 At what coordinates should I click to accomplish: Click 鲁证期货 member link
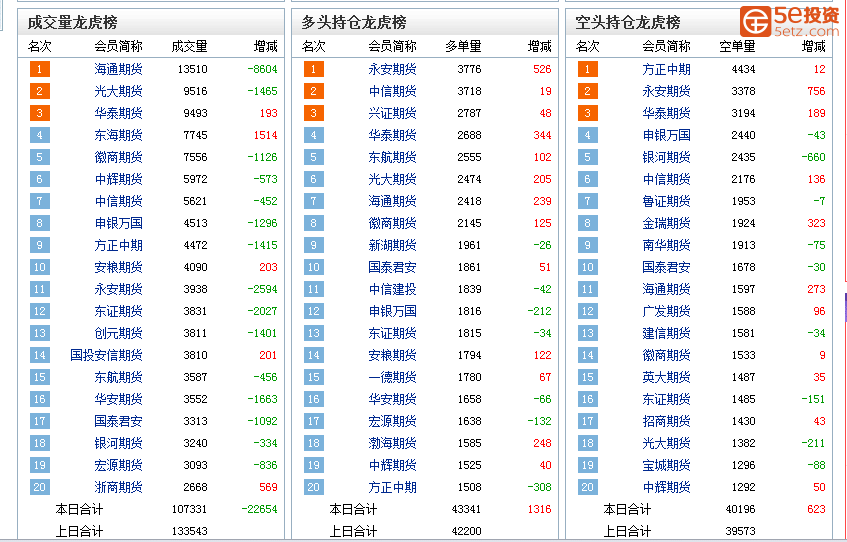tap(666, 201)
